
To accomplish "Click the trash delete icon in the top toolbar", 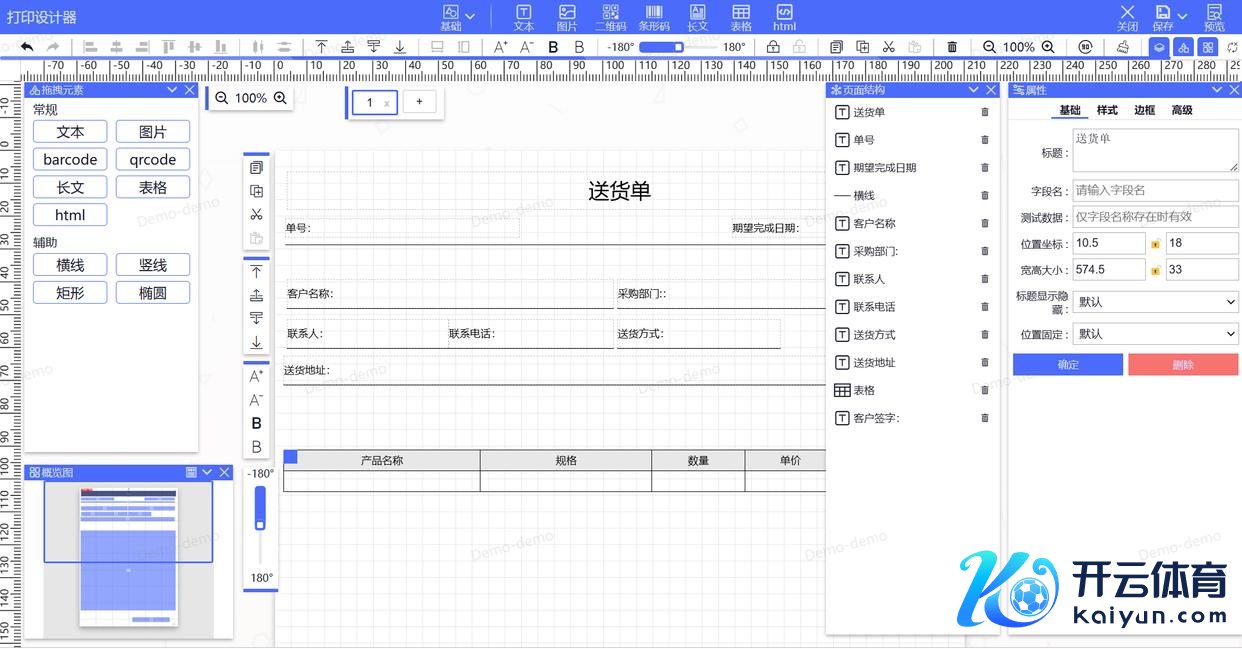I will click(x=952, y=47).
